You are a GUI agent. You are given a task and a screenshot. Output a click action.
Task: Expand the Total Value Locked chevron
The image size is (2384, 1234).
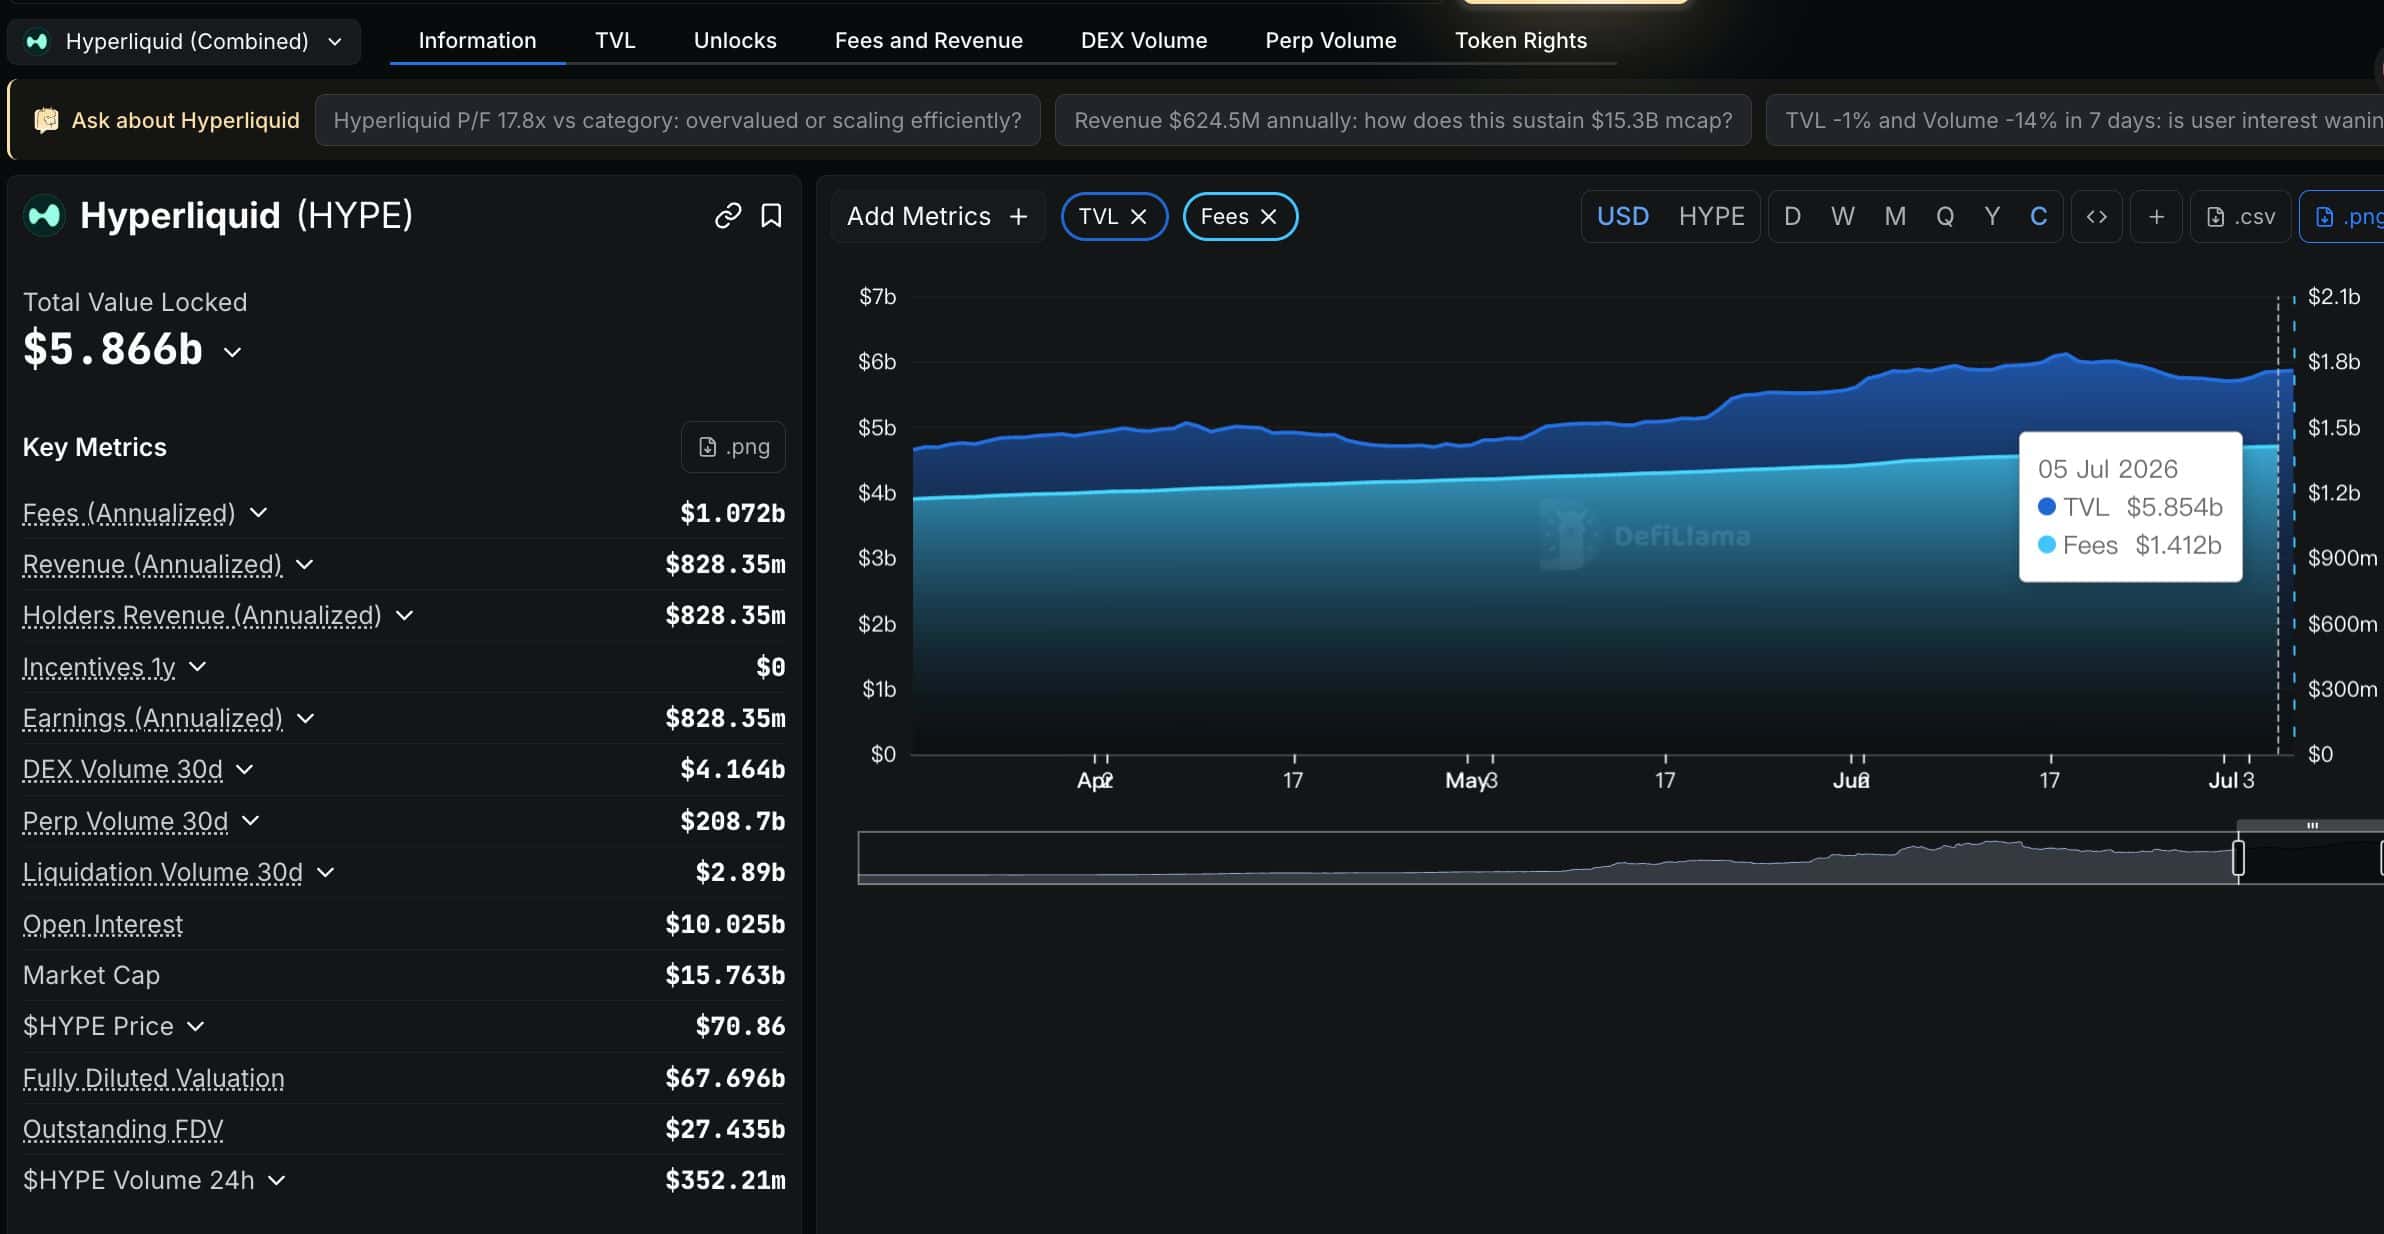coord(232,352)
